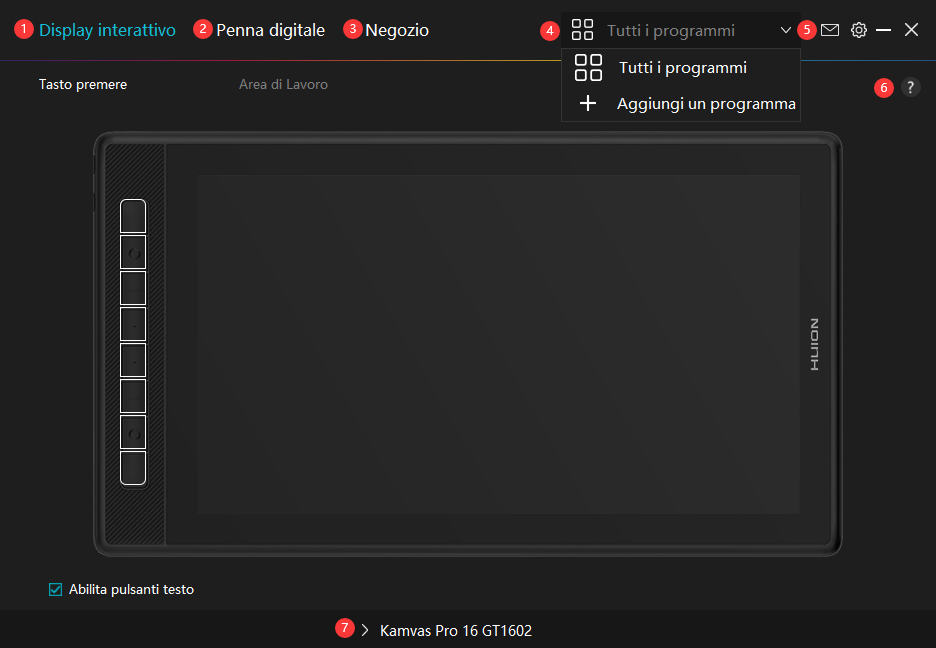The image size is (936, 648).
Task: Select Aggiungi un programma from the dropdown list
Action: click(x=705, y=103)
